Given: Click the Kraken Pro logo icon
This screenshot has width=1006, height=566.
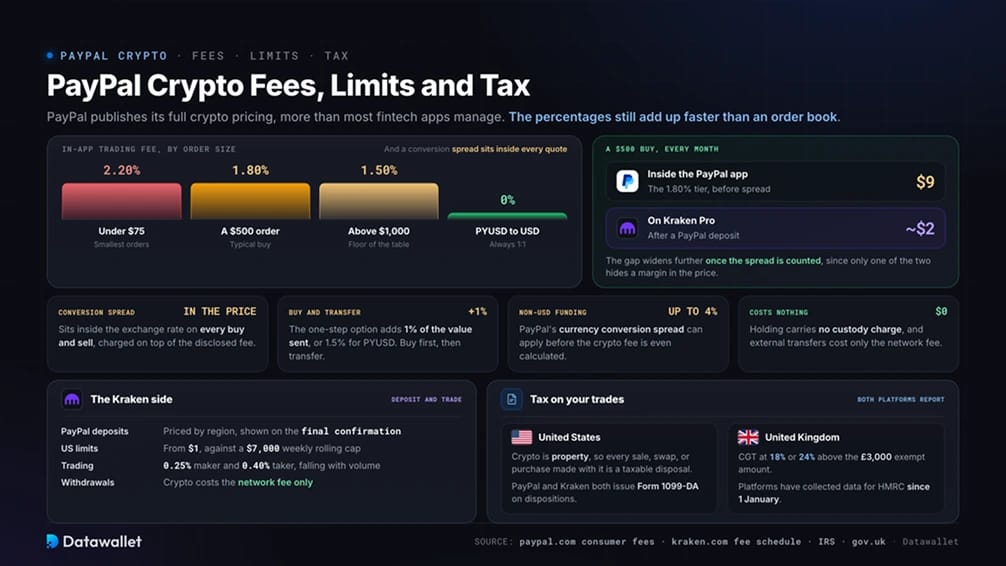Looking at the screenshot, I should [x=627, y=228].
